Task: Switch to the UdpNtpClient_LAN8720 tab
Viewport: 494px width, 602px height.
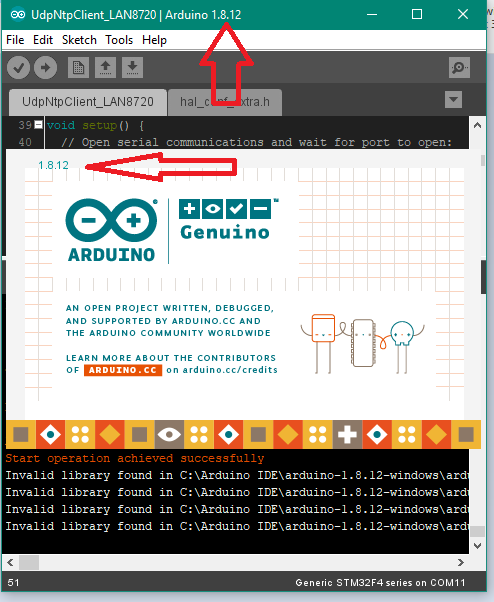Action: (88, 102)
